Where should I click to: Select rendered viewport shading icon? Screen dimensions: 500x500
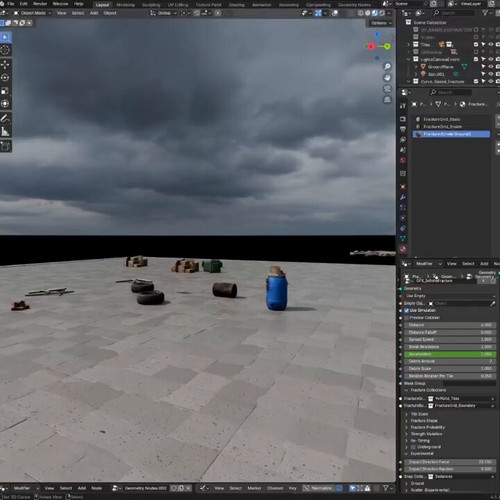382,13
